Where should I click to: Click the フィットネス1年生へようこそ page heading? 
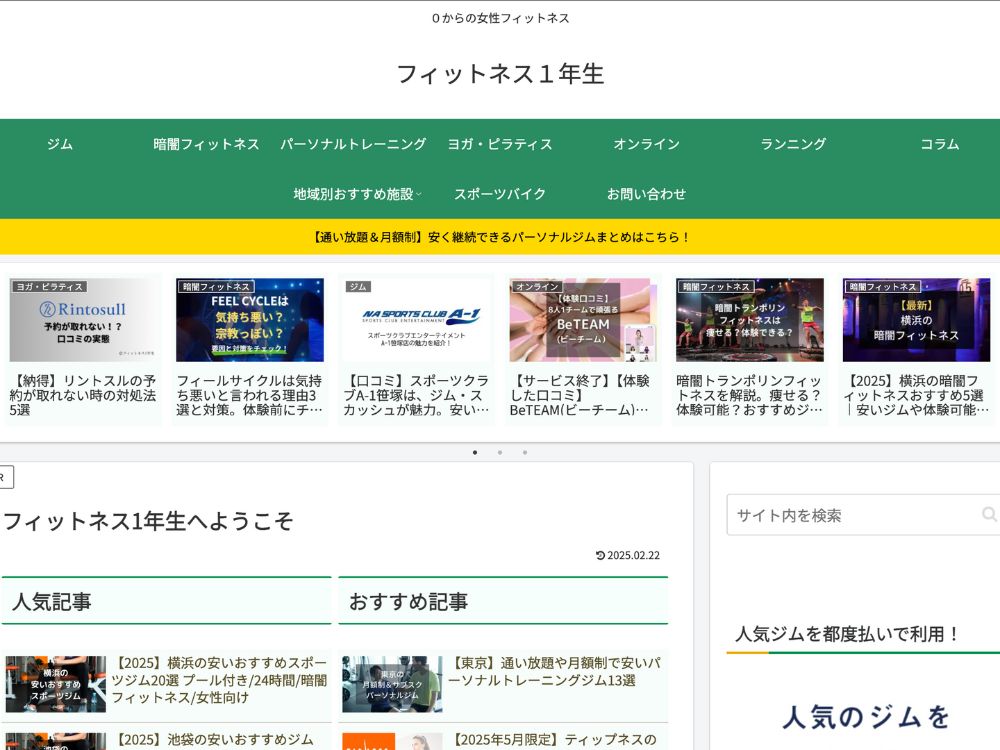(x=148, y=521)
